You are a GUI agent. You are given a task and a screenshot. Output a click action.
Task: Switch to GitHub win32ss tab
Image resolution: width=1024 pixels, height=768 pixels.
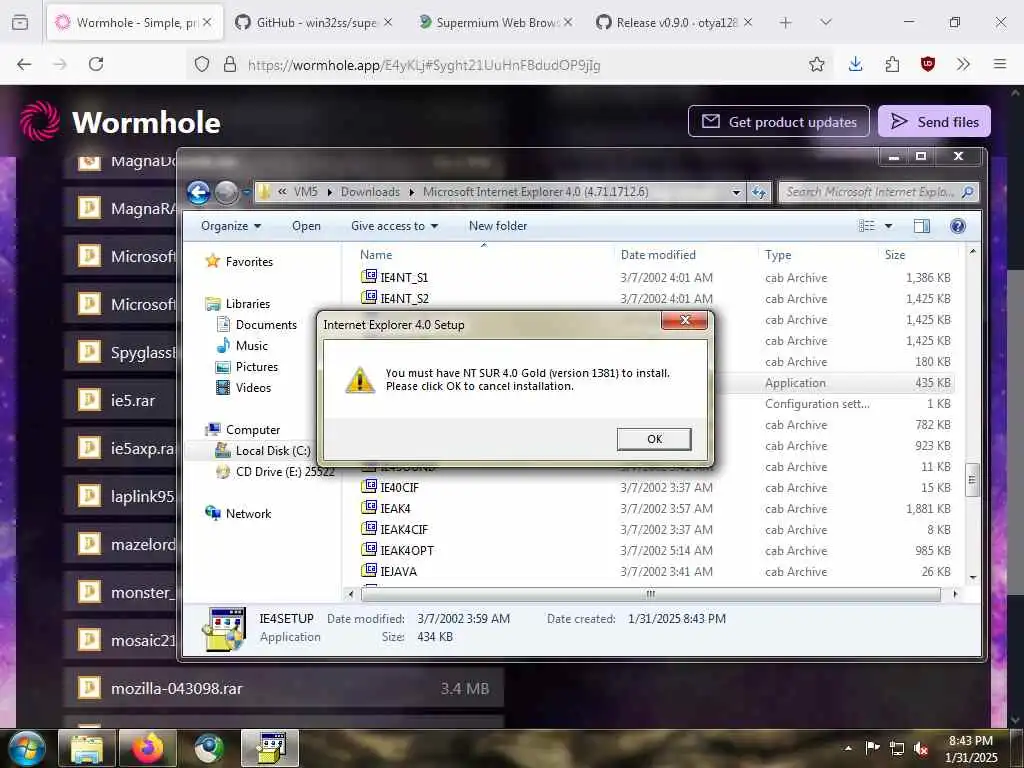pyautogui.click(x=315, y=23)
